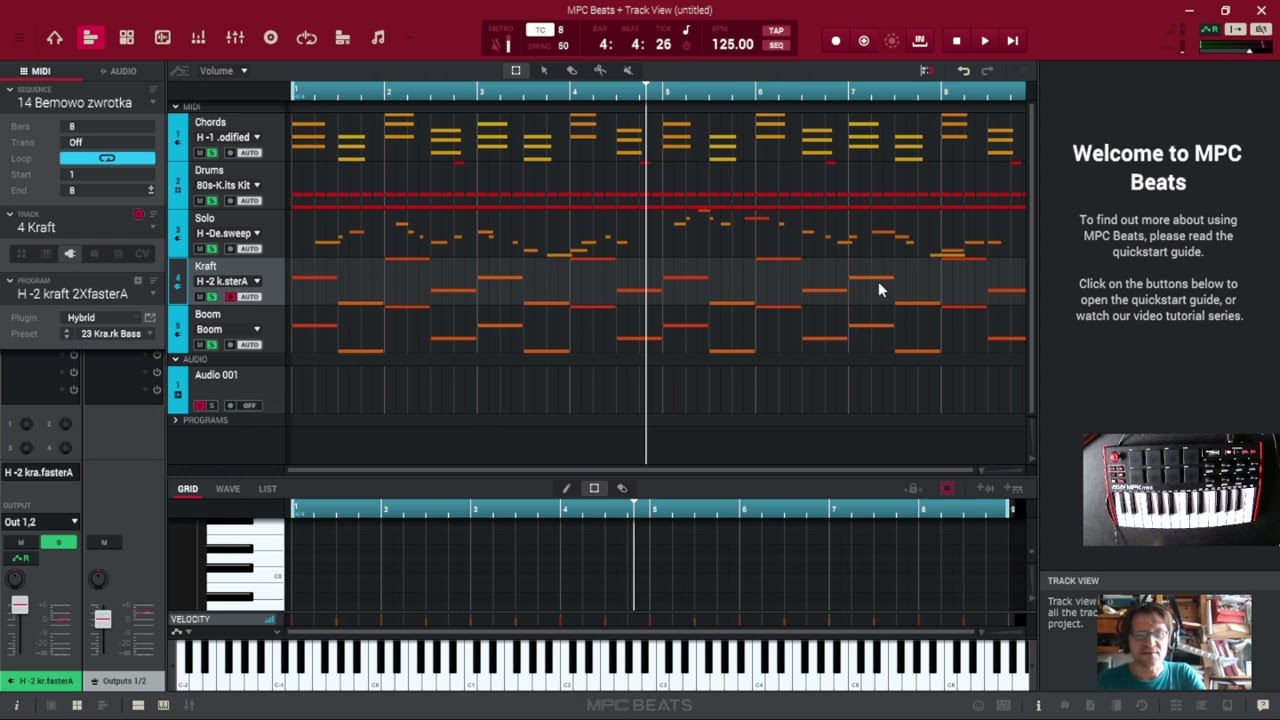Open the Plugin Hybrid selector
1280x720 pixels.
click(100, 318)
